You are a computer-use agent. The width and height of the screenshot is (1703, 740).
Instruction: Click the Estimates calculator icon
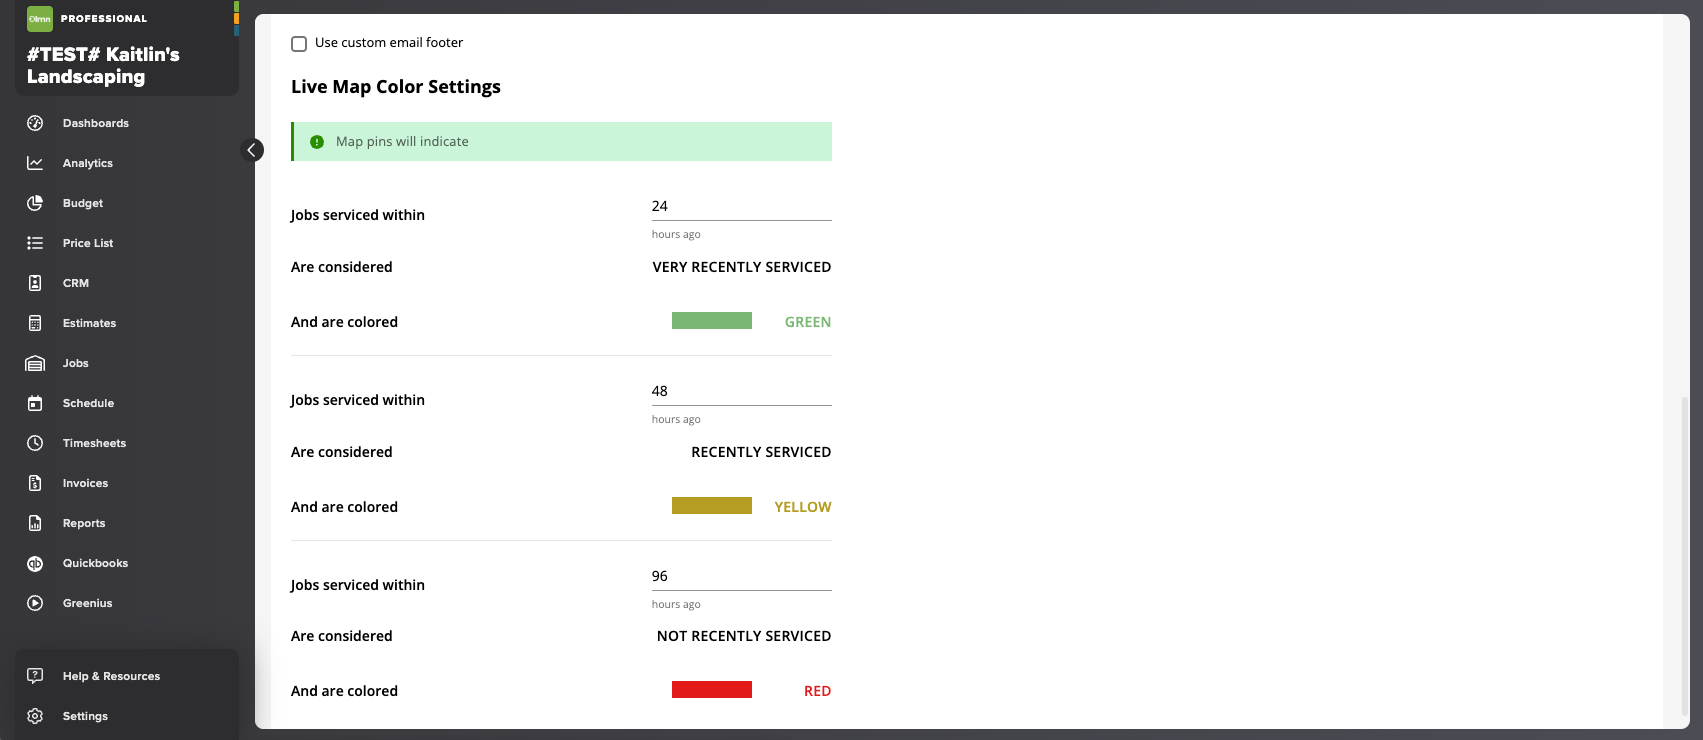pyautogui.click(x=35, y=323)
